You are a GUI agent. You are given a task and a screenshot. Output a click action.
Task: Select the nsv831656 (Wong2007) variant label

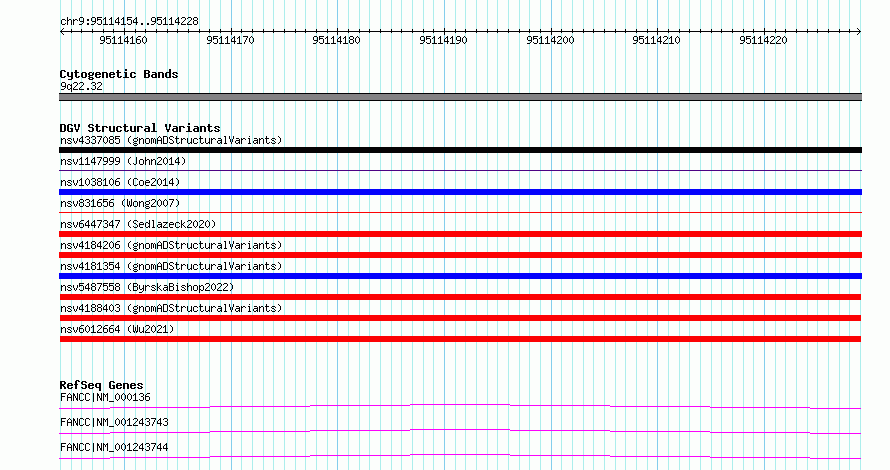(x=120, y=203)
